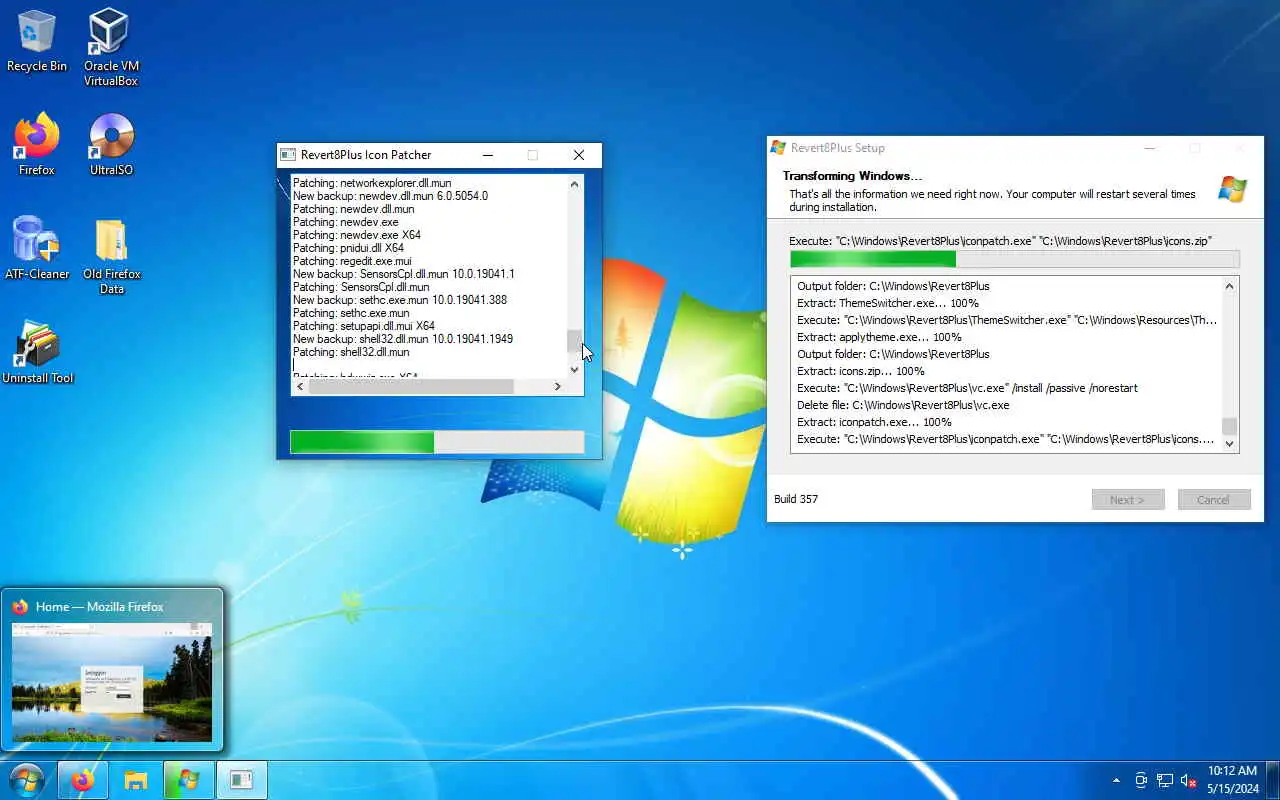Click 'New backup: SensorsCpl.dll.mun 10.0.19041.1' line

pyautogui.click(x=403, y=274)
